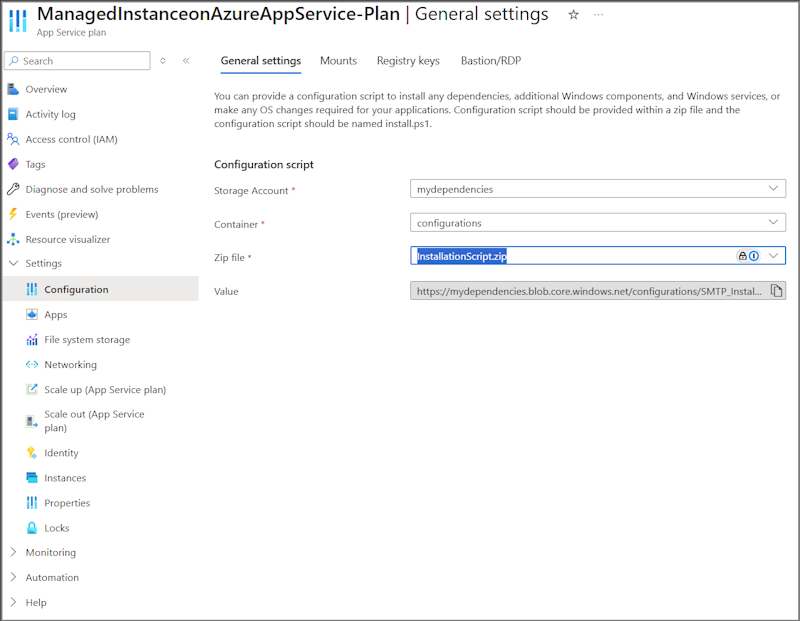Click the sidebar expand/collapse sort arrows
Image resolution: width=800 pixels, height=621 pixels.
coord(163,61)
